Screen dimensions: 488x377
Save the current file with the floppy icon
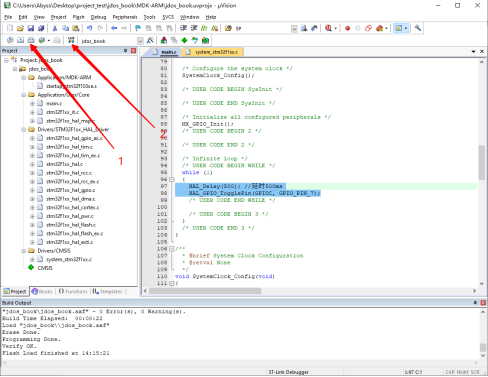pyautogui.click(x=31, y=28)
